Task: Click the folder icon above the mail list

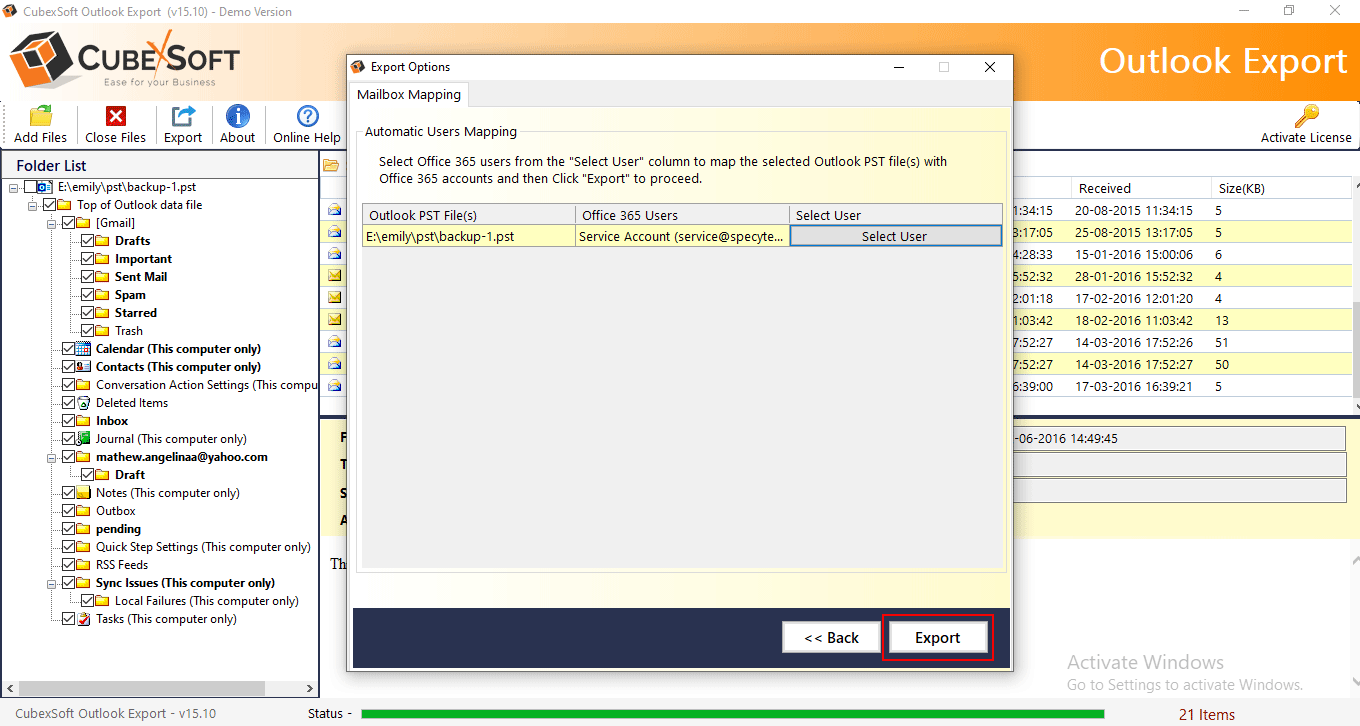Action: coord(331,166)
